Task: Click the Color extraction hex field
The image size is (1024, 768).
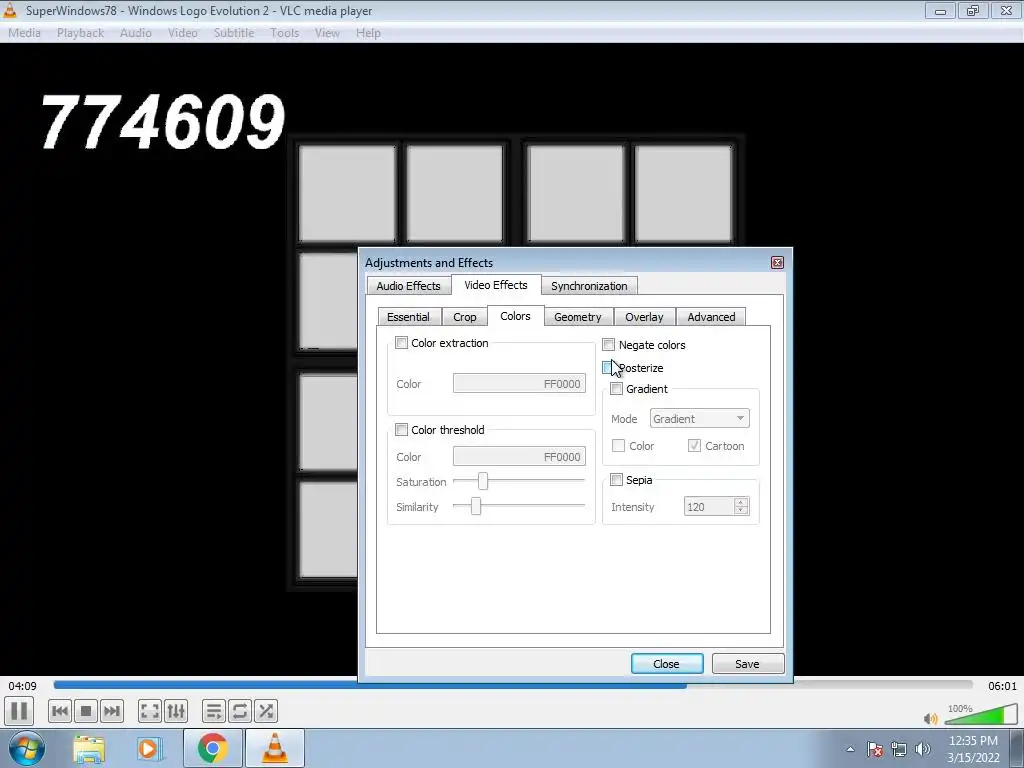Action: (x=519, y=383)
